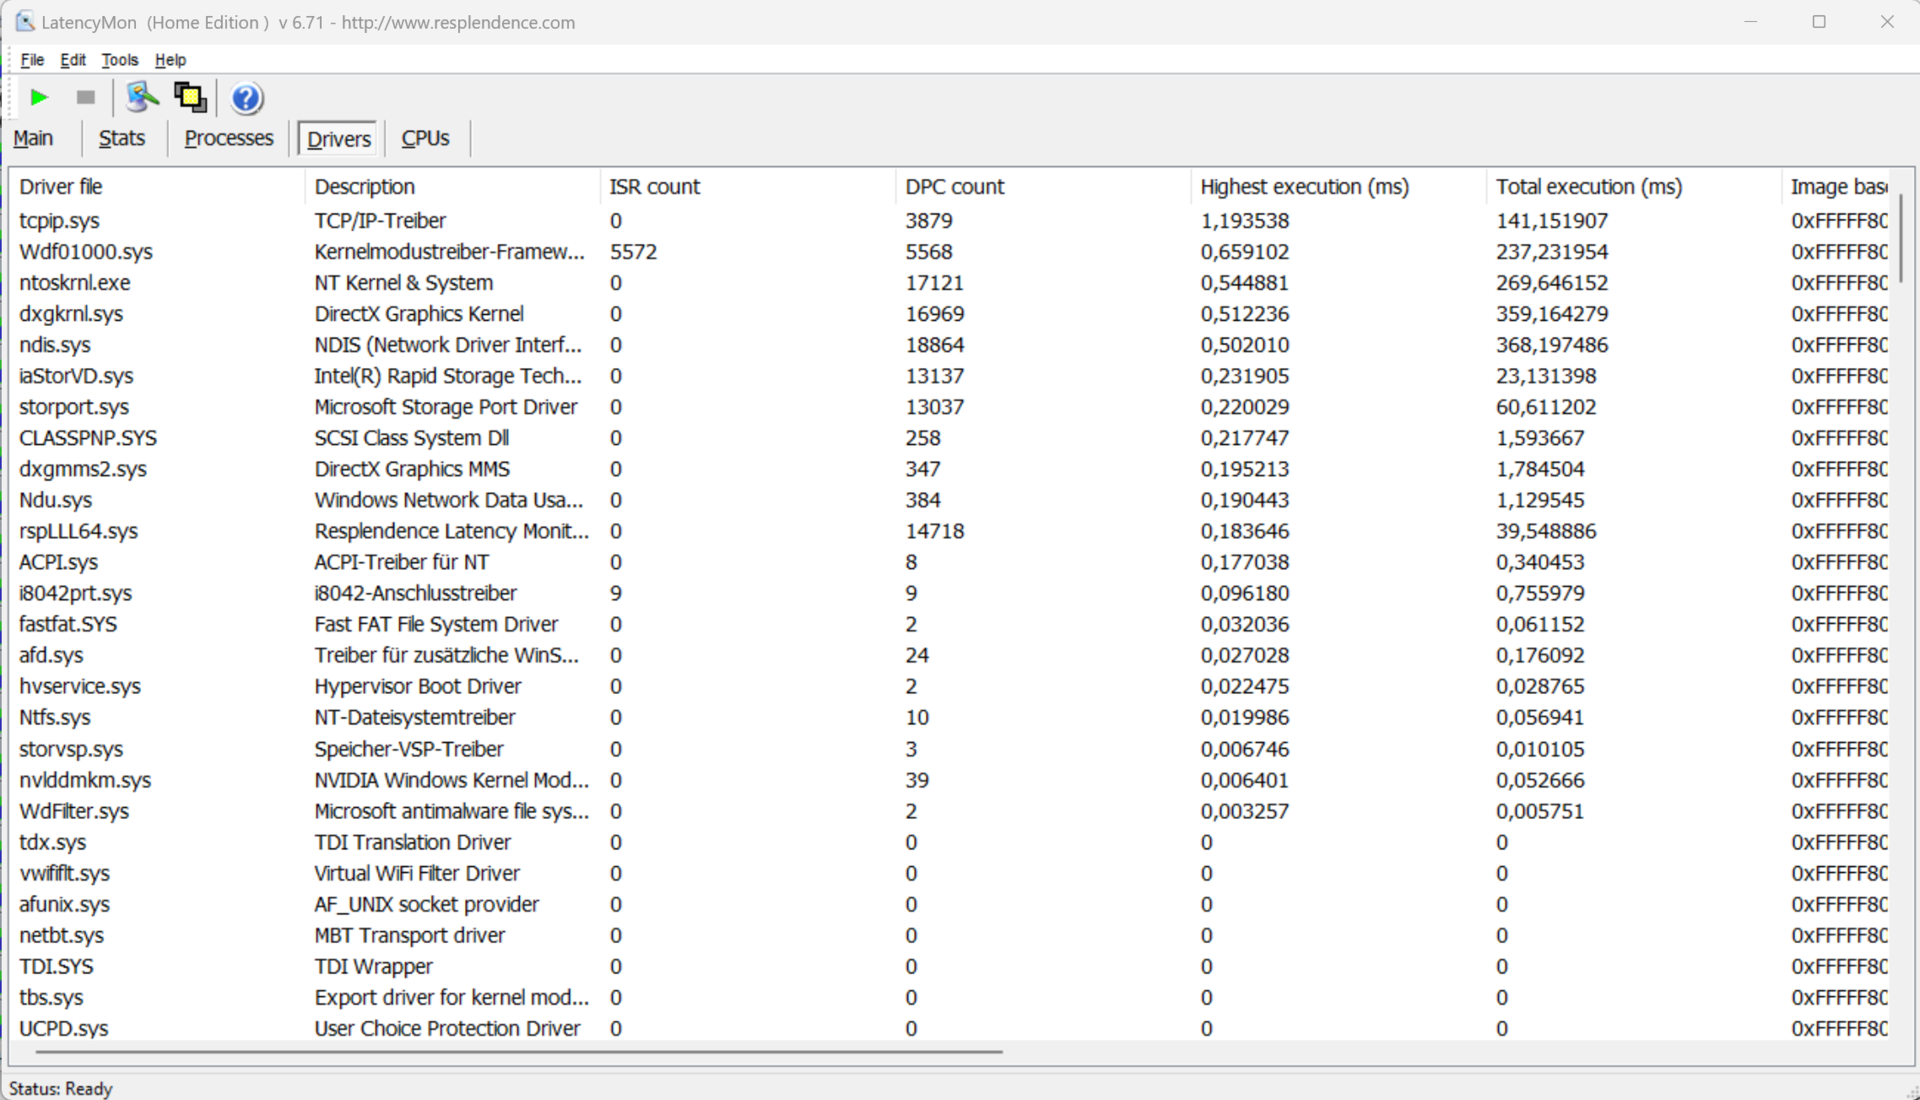Sort by DPC count column header

pyautogui.click(x=954, y=186)
